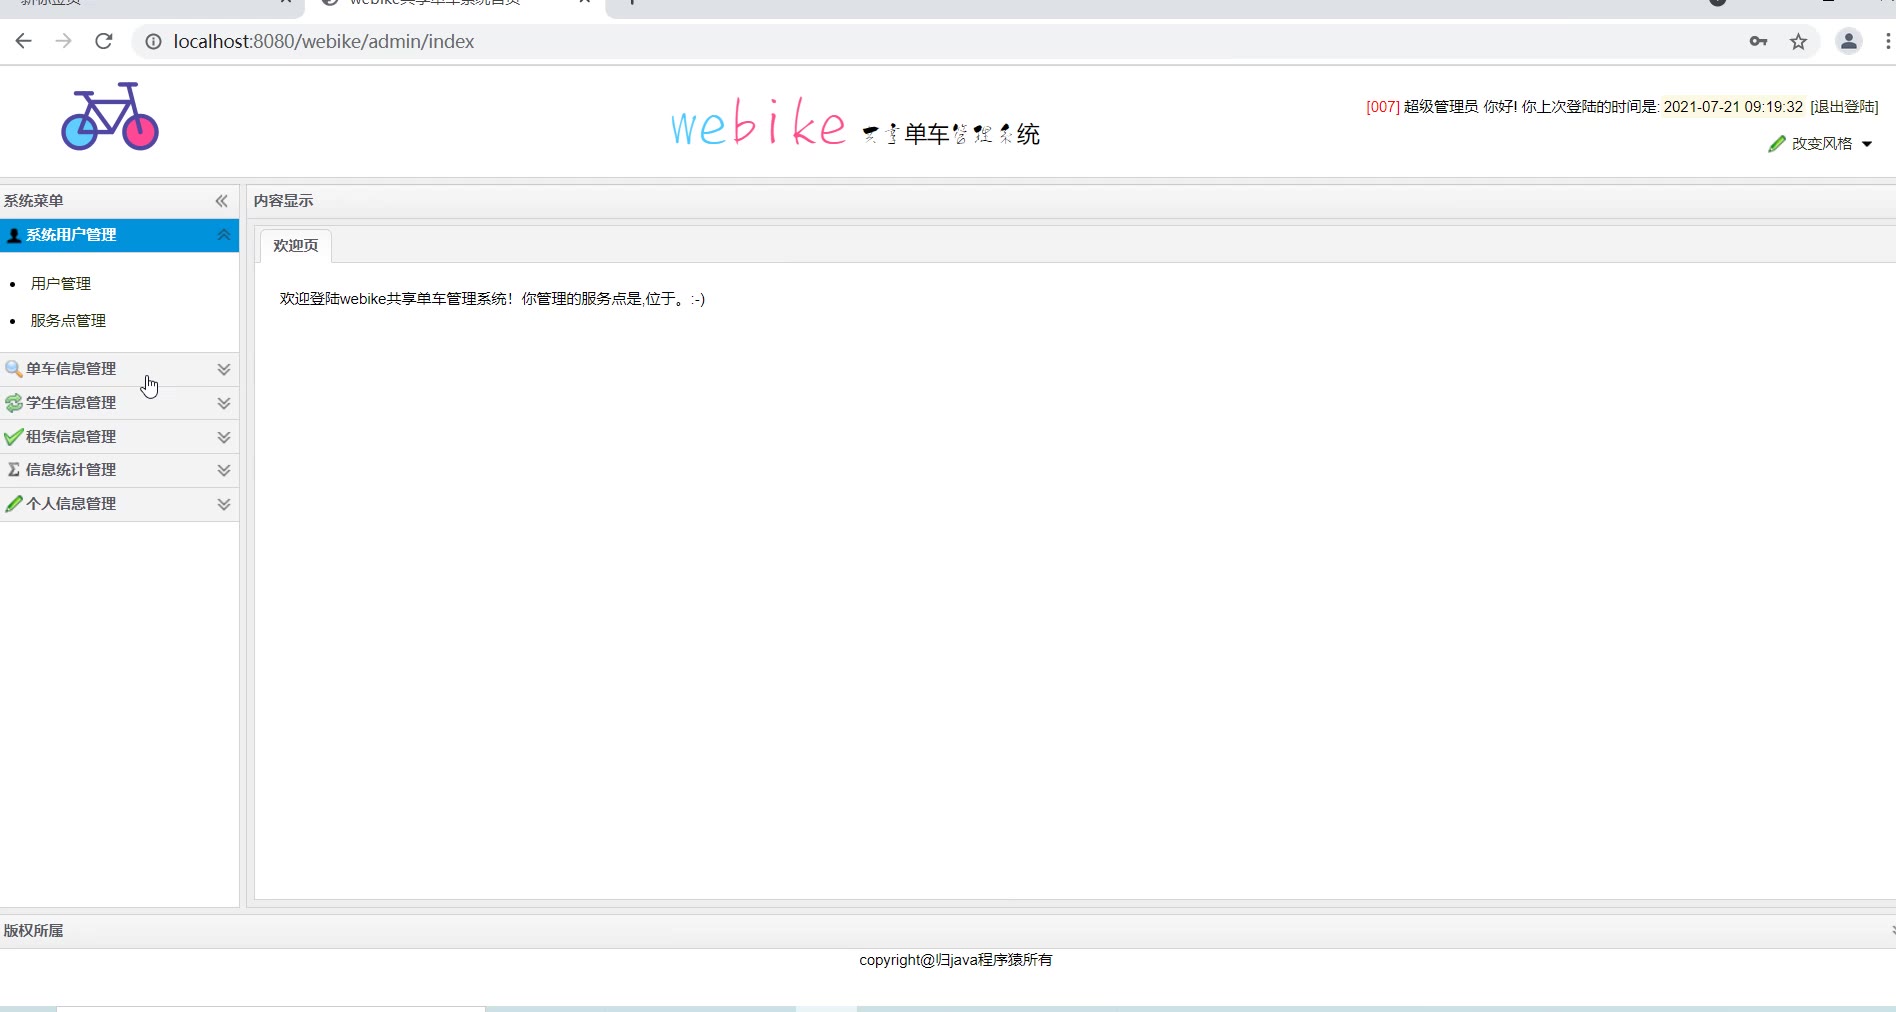Image resolution: width=1896 pixels, height=1012 pixels.
Task: Click the user icon beside 系统用户管理
Action: click(14, 235)
